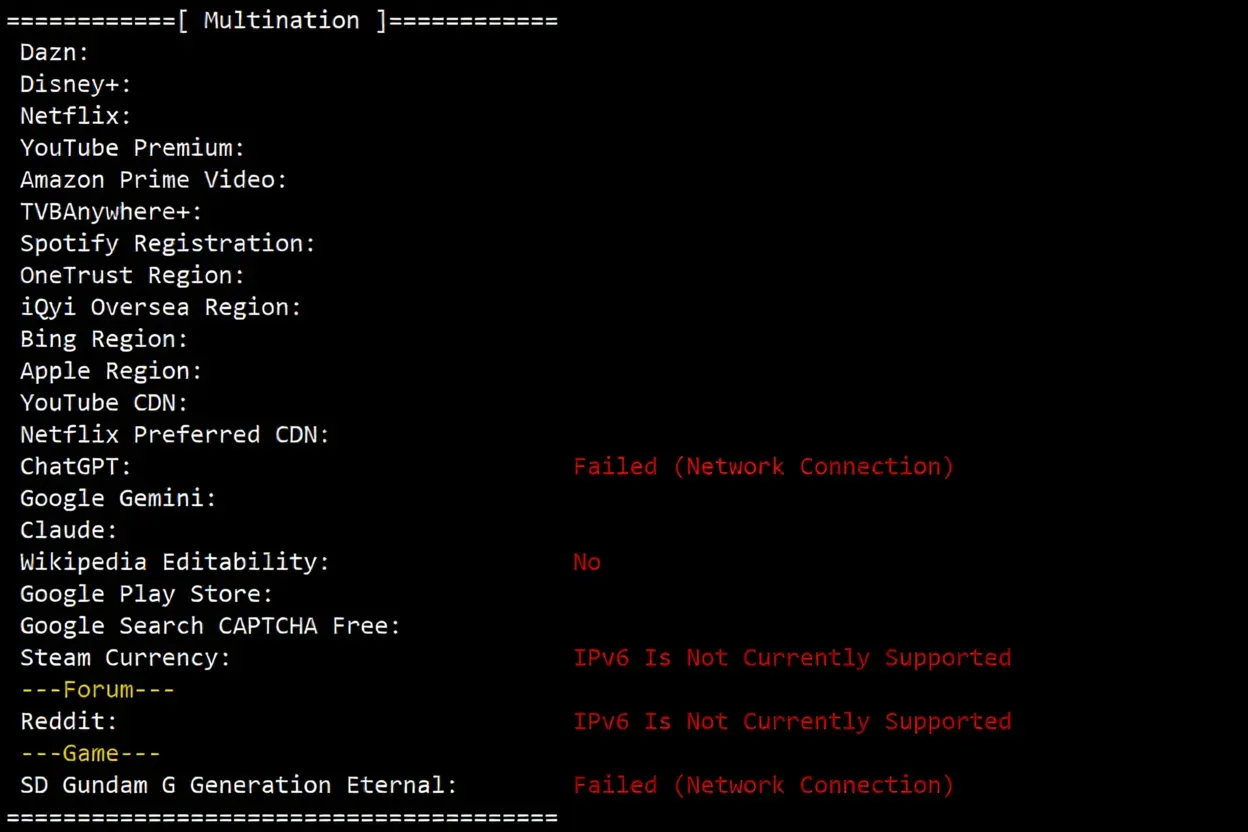The height and width of the screenshot is (832, 1248).
Task: Select the Dazn: line
Action: click(54, 52)
